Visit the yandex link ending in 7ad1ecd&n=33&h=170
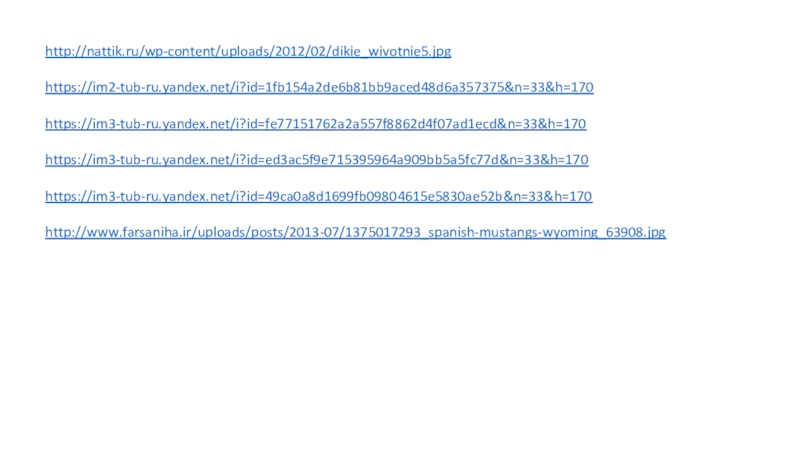This screenshot has width=800, height=450. point(316,124)
